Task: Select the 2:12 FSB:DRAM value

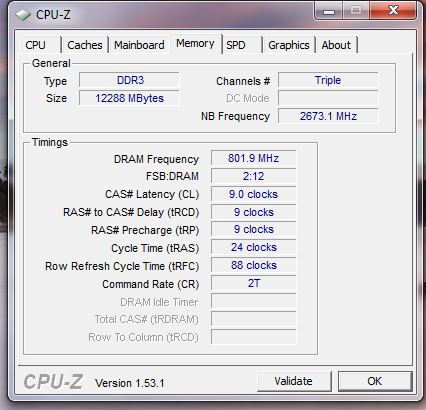Action: tap(253, 176)
